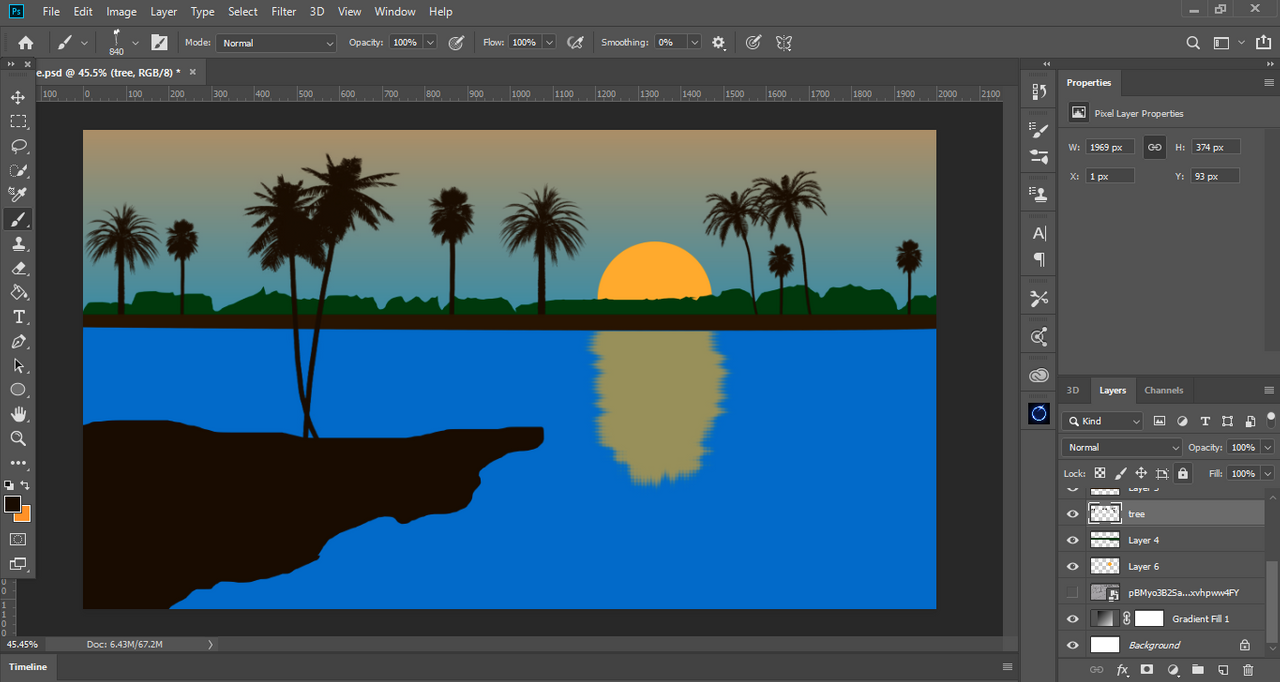Hide the tree layer
This screenshot has width=1280, height=682.
tap(1073, 514)
